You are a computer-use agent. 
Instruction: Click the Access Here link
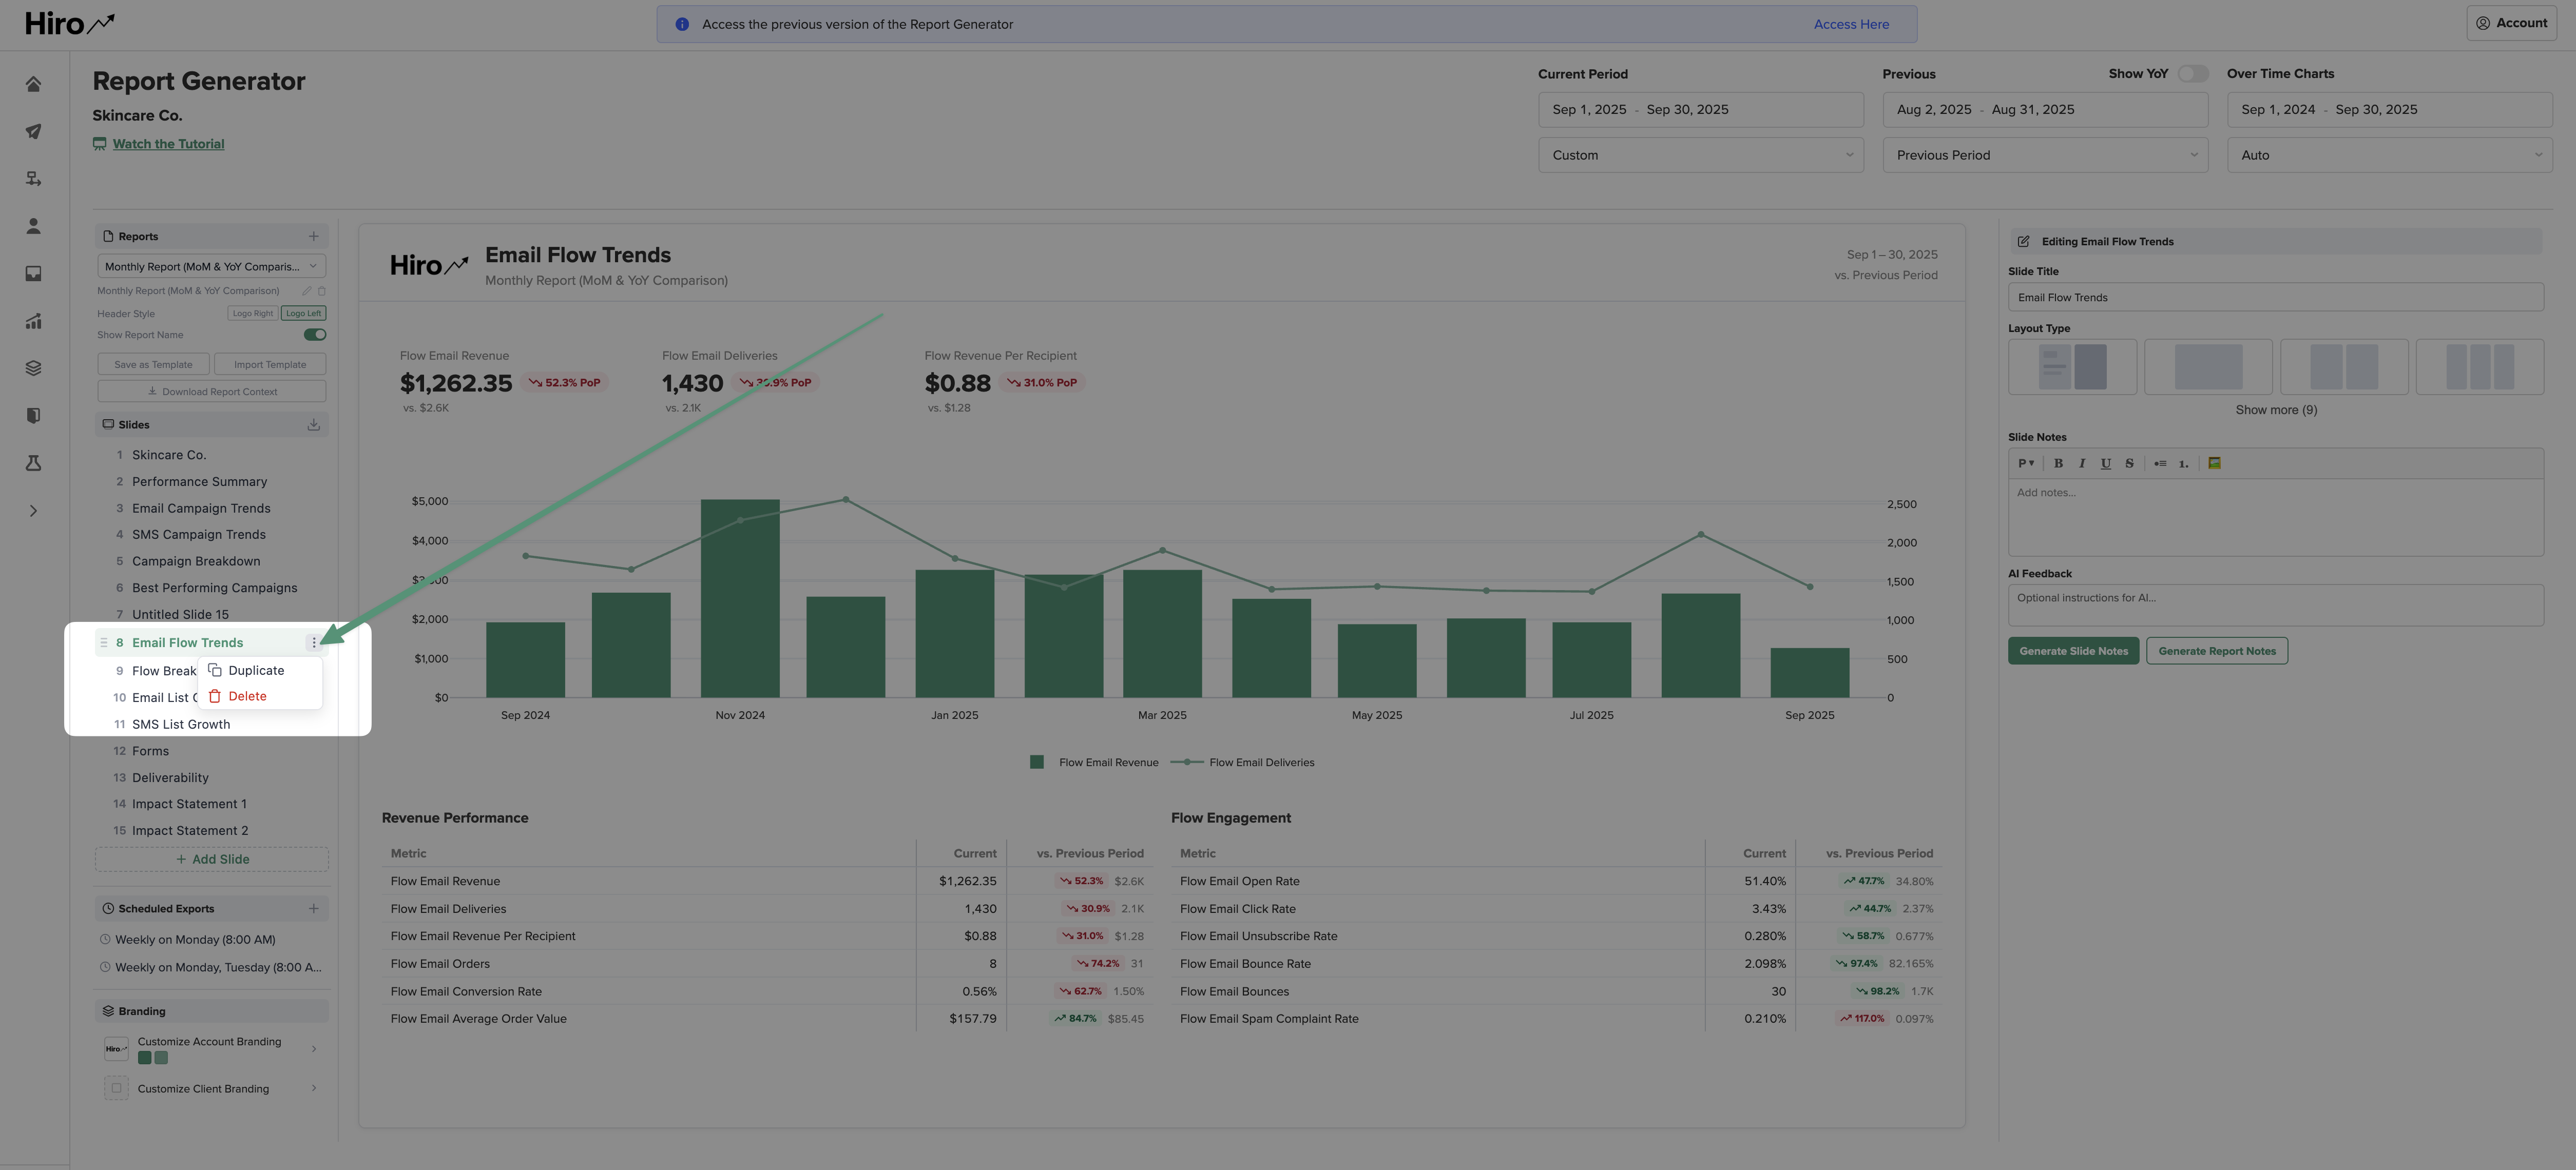pos(1851,24)
